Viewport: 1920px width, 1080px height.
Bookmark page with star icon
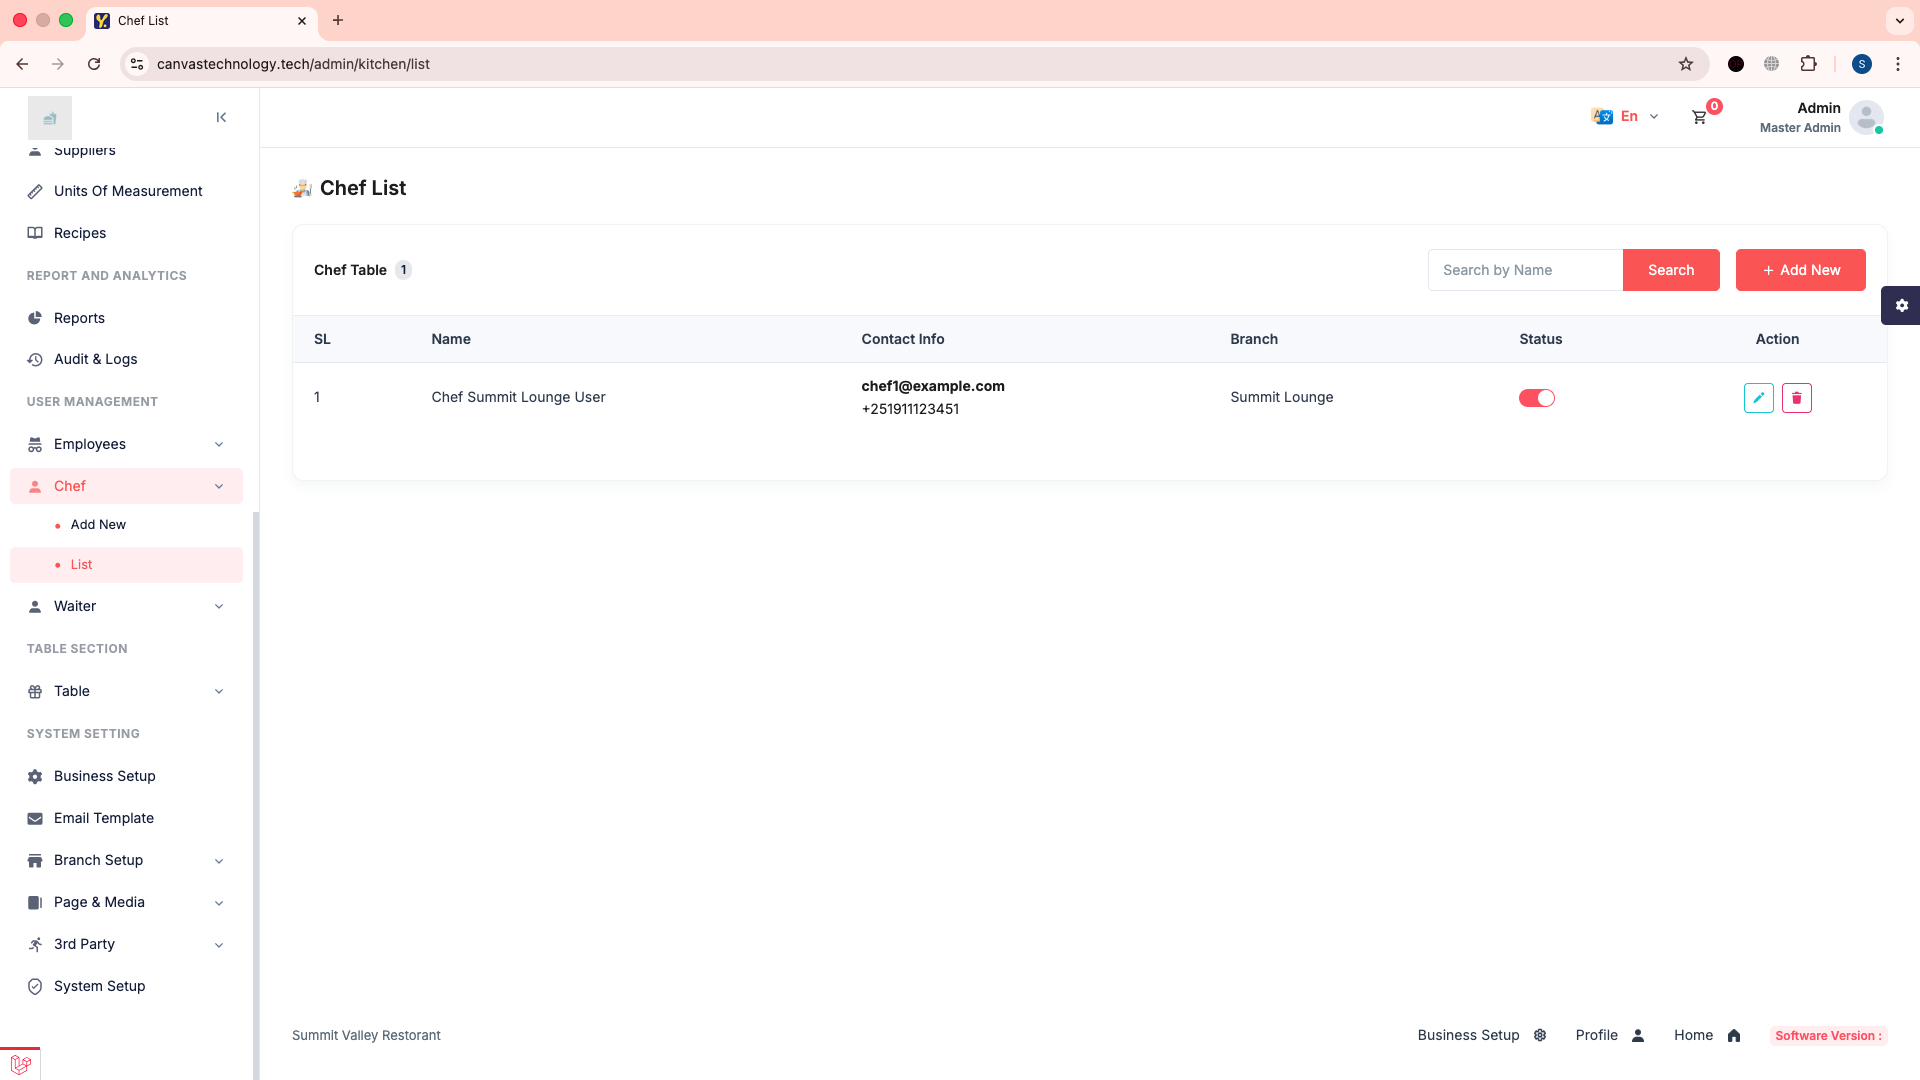coord(1686,64)
